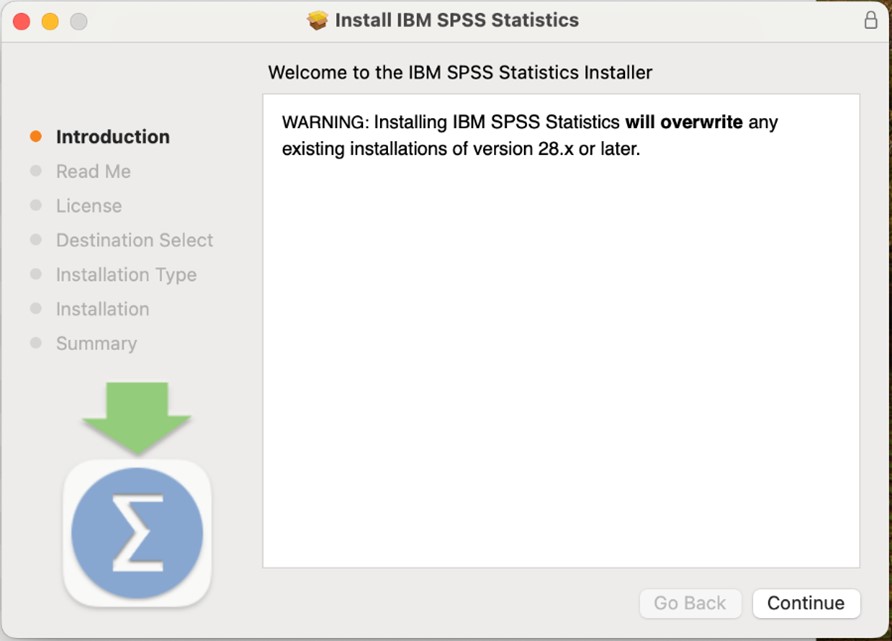Image resolution: width=892 pixels, height=641 pixels.
Task: Click the Go Back button
Action: (x=690, y=603)
